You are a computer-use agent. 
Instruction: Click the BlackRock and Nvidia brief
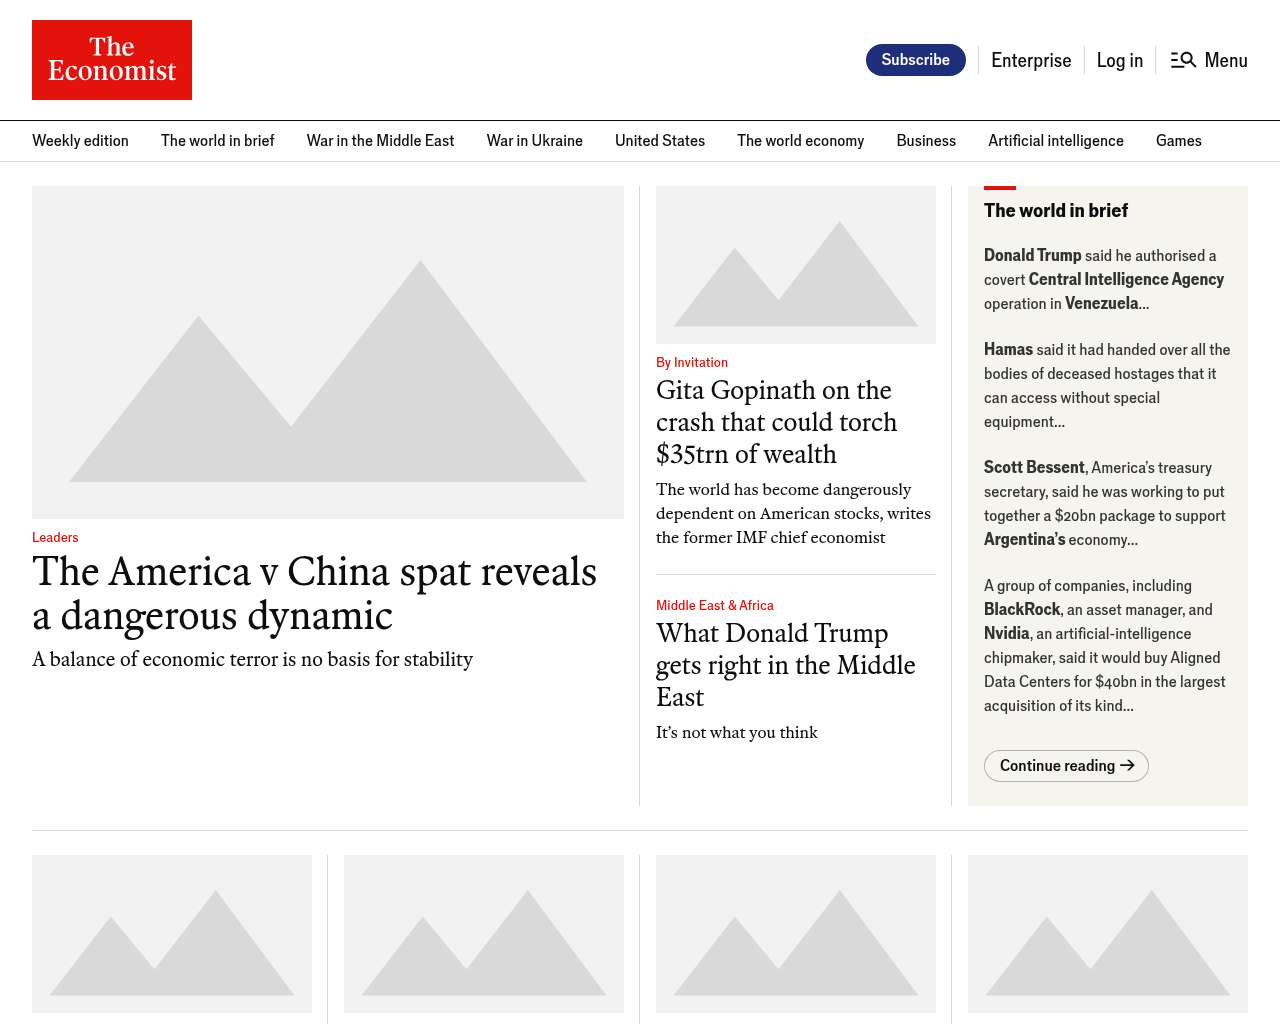pos(1105,646)
